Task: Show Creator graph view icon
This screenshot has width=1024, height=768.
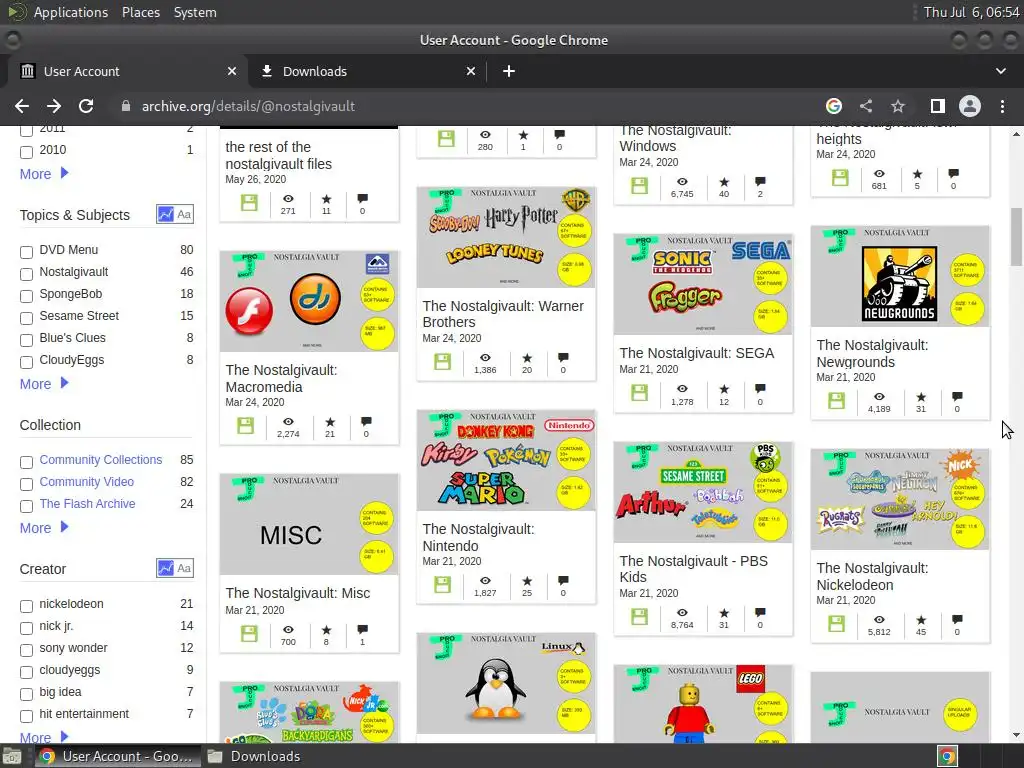Action: pyautogui.click(x=165, y=568)
